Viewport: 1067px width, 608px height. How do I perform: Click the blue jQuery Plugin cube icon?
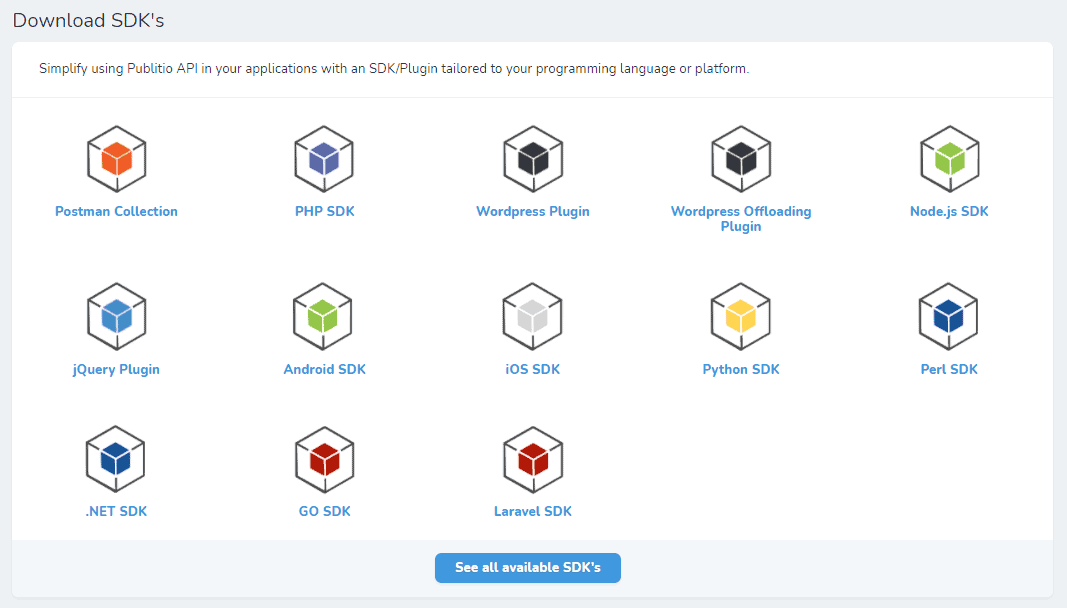tap(117, 316)
